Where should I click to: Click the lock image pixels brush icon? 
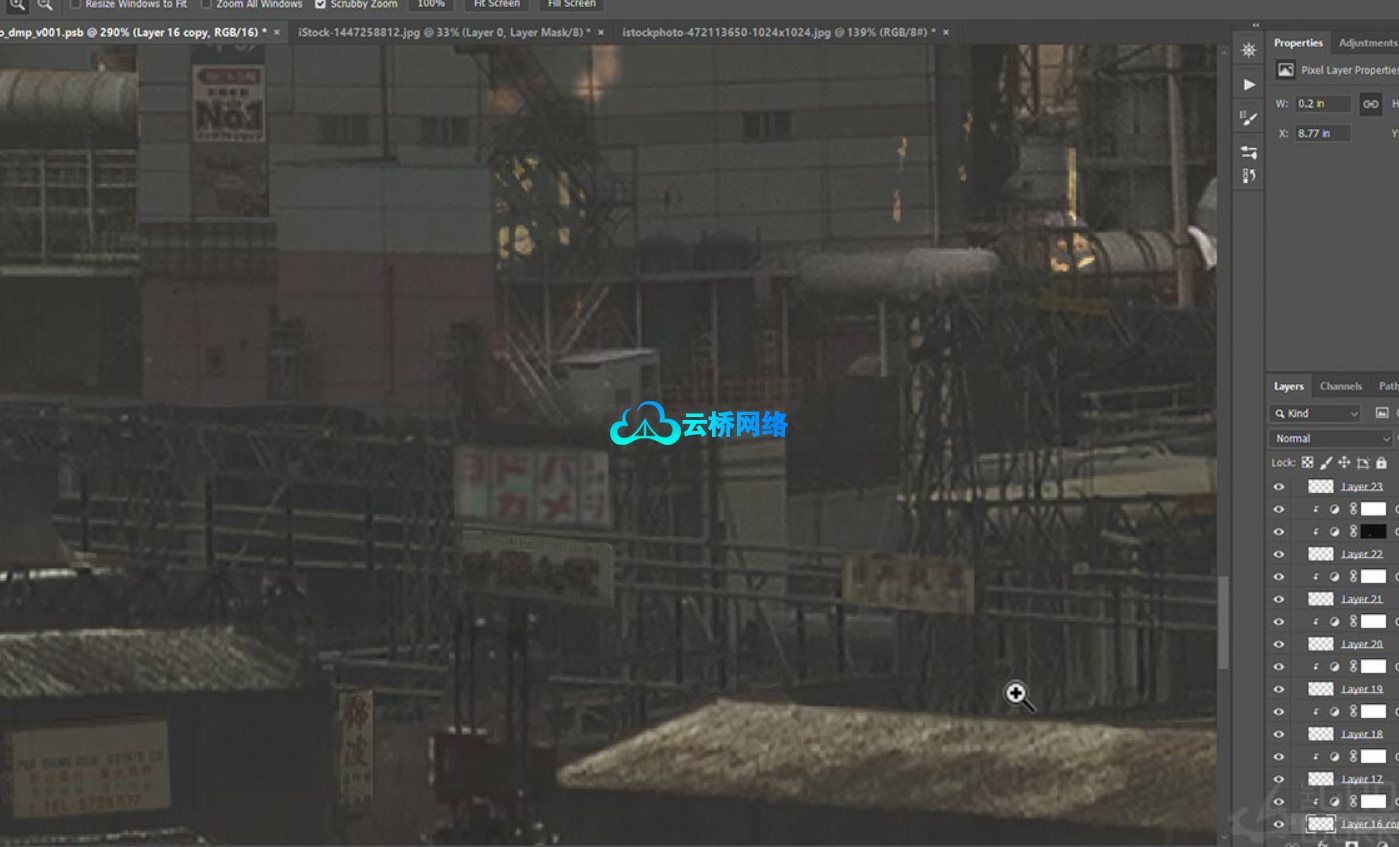pos(1326,463)
